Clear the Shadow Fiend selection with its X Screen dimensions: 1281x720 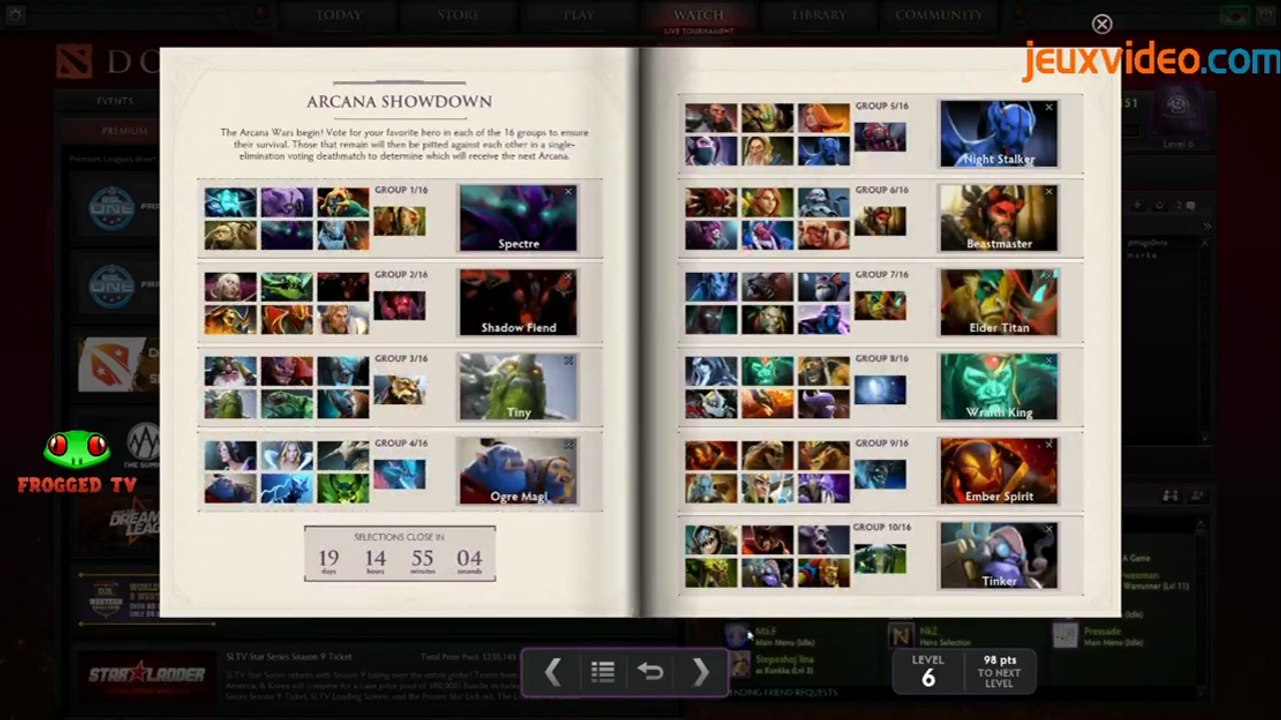tap(568, 276)
